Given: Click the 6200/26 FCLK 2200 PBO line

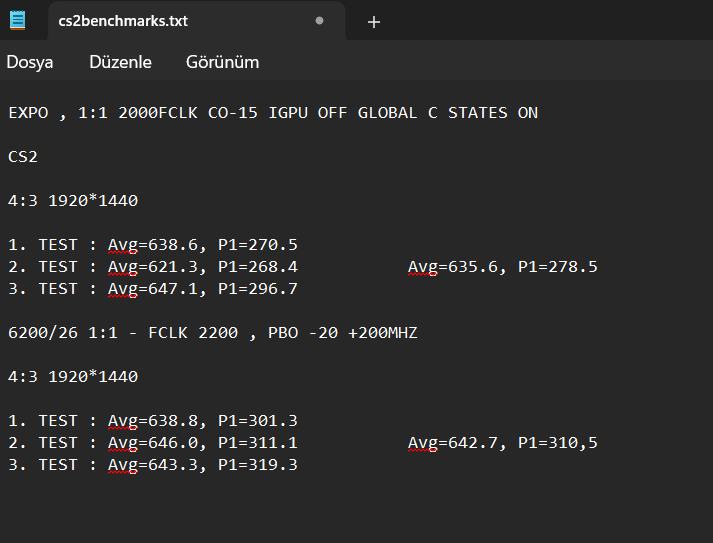Looking at the screenshot, I should pos(213,333).
